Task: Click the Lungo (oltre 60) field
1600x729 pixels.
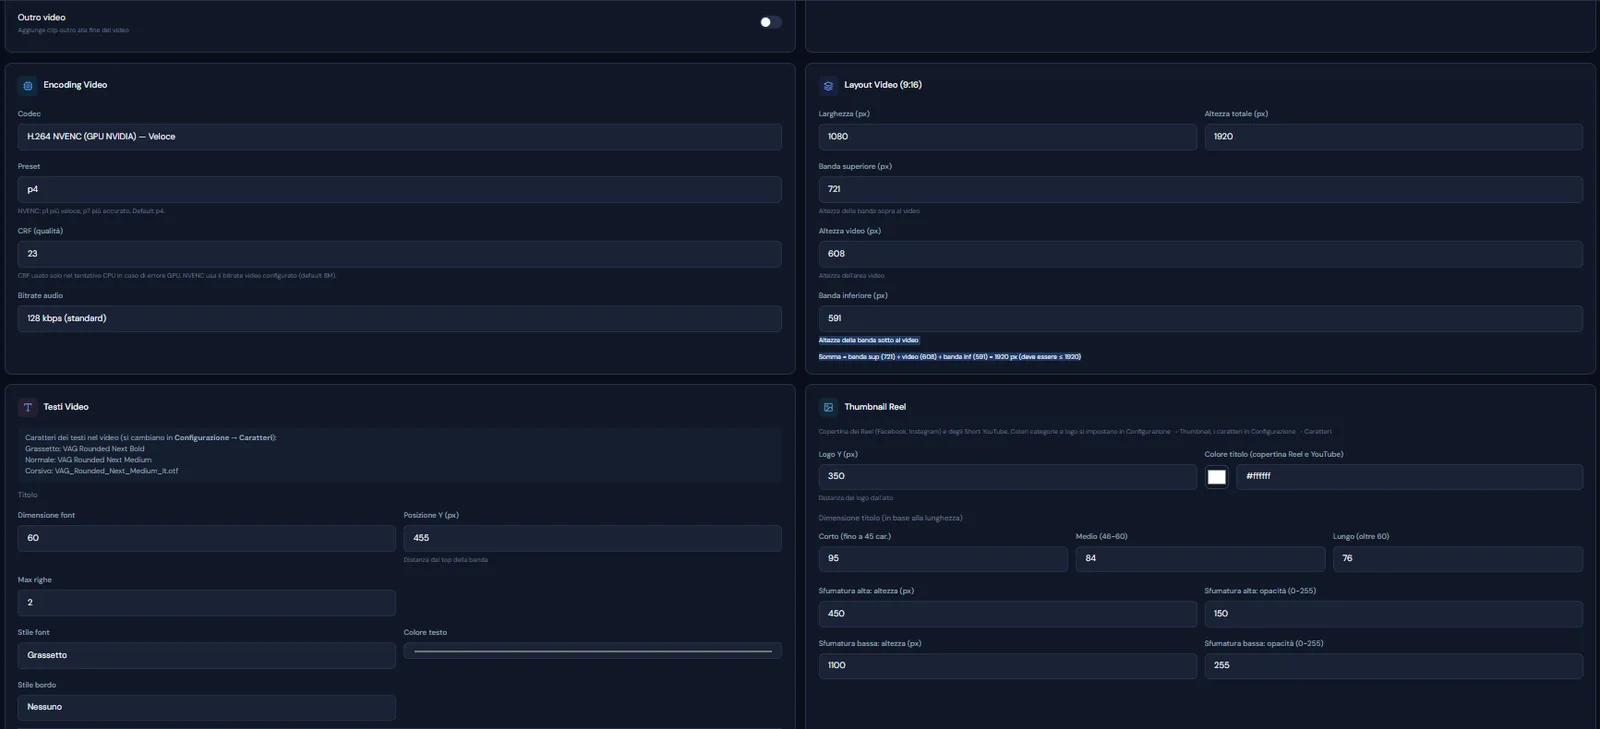Action: tap(1457, 559)
